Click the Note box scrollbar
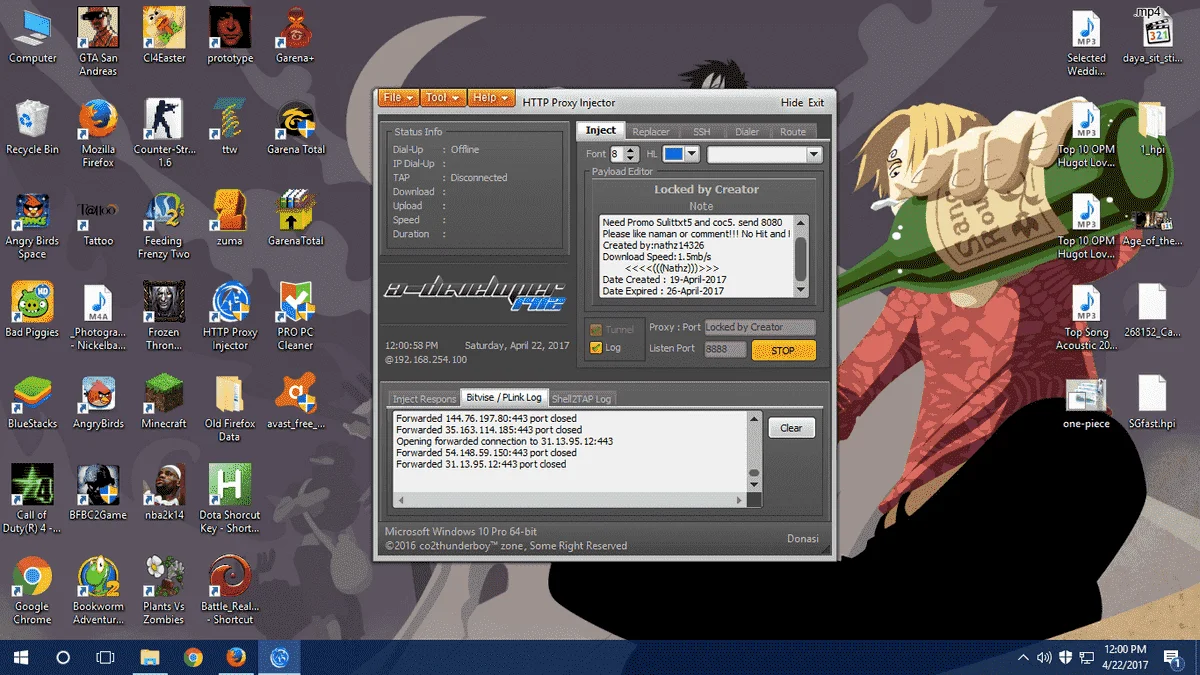The image size is (1200, 675). coord(800,255)
